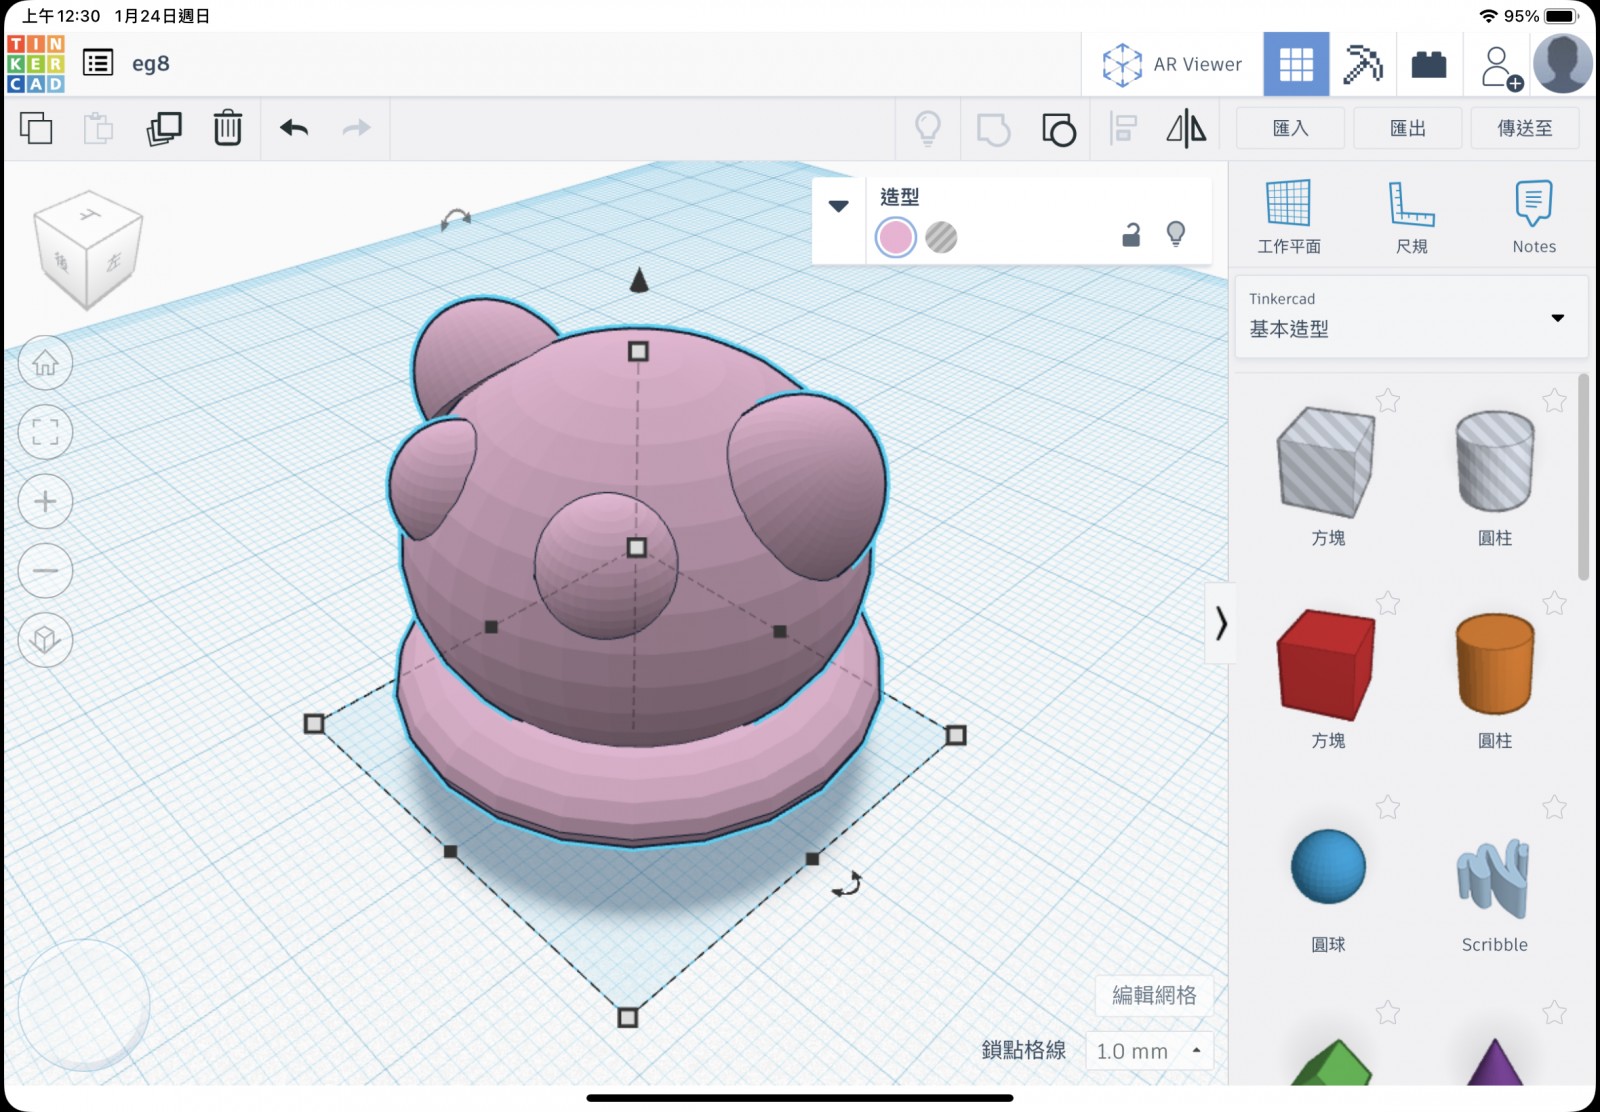Switch to Blocks pickaxe mode
The width and height of the screenshot is (1600, 1112).
tap(1362, 64)
